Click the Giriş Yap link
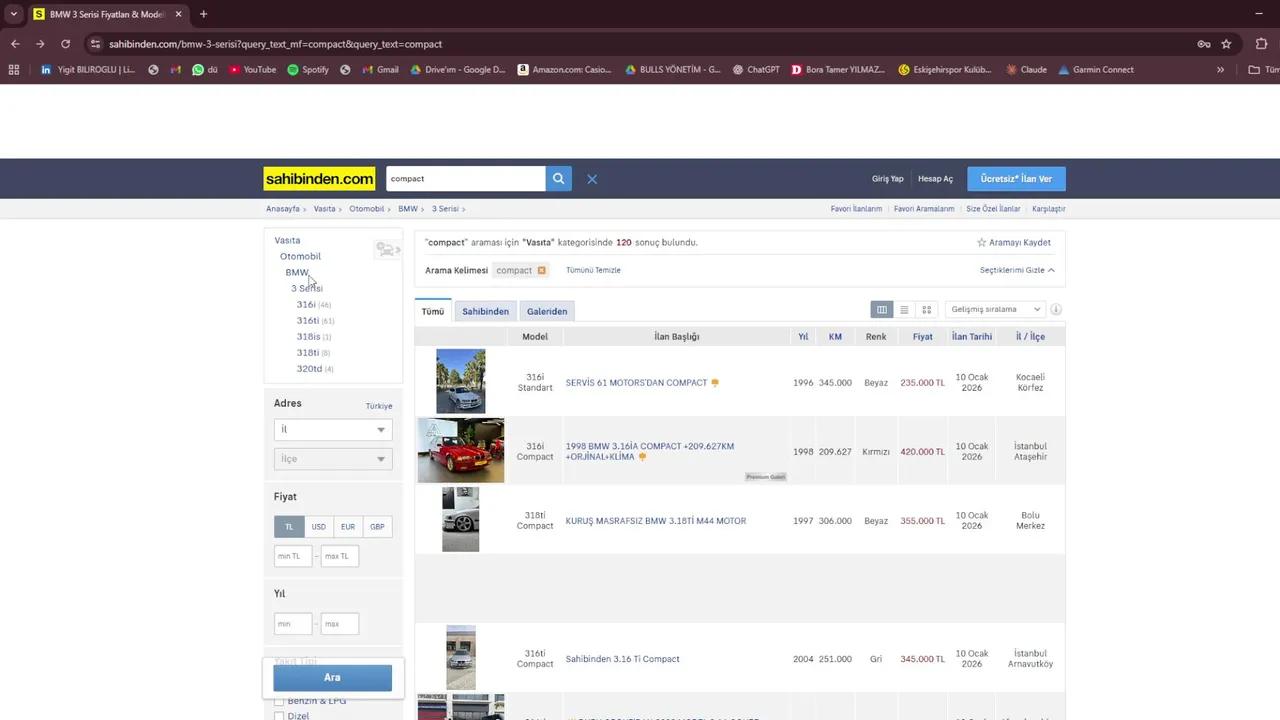Screen dimensions: 1280x720 (887, 179)
